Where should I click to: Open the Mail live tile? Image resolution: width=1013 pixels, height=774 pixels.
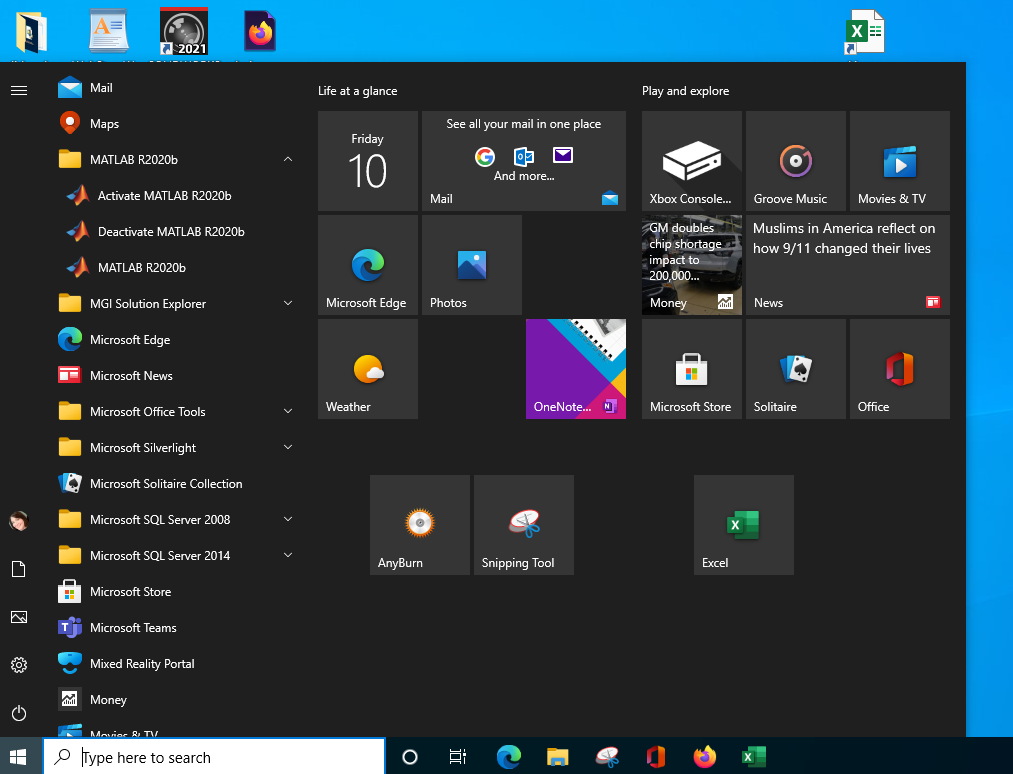coord(524,161)
